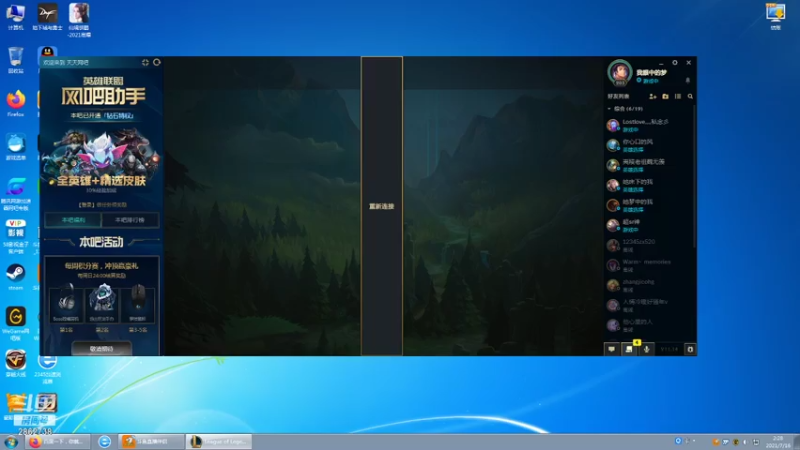Click the add friend icon
This screenshot has height=450, width=800.
coord(653,96)
